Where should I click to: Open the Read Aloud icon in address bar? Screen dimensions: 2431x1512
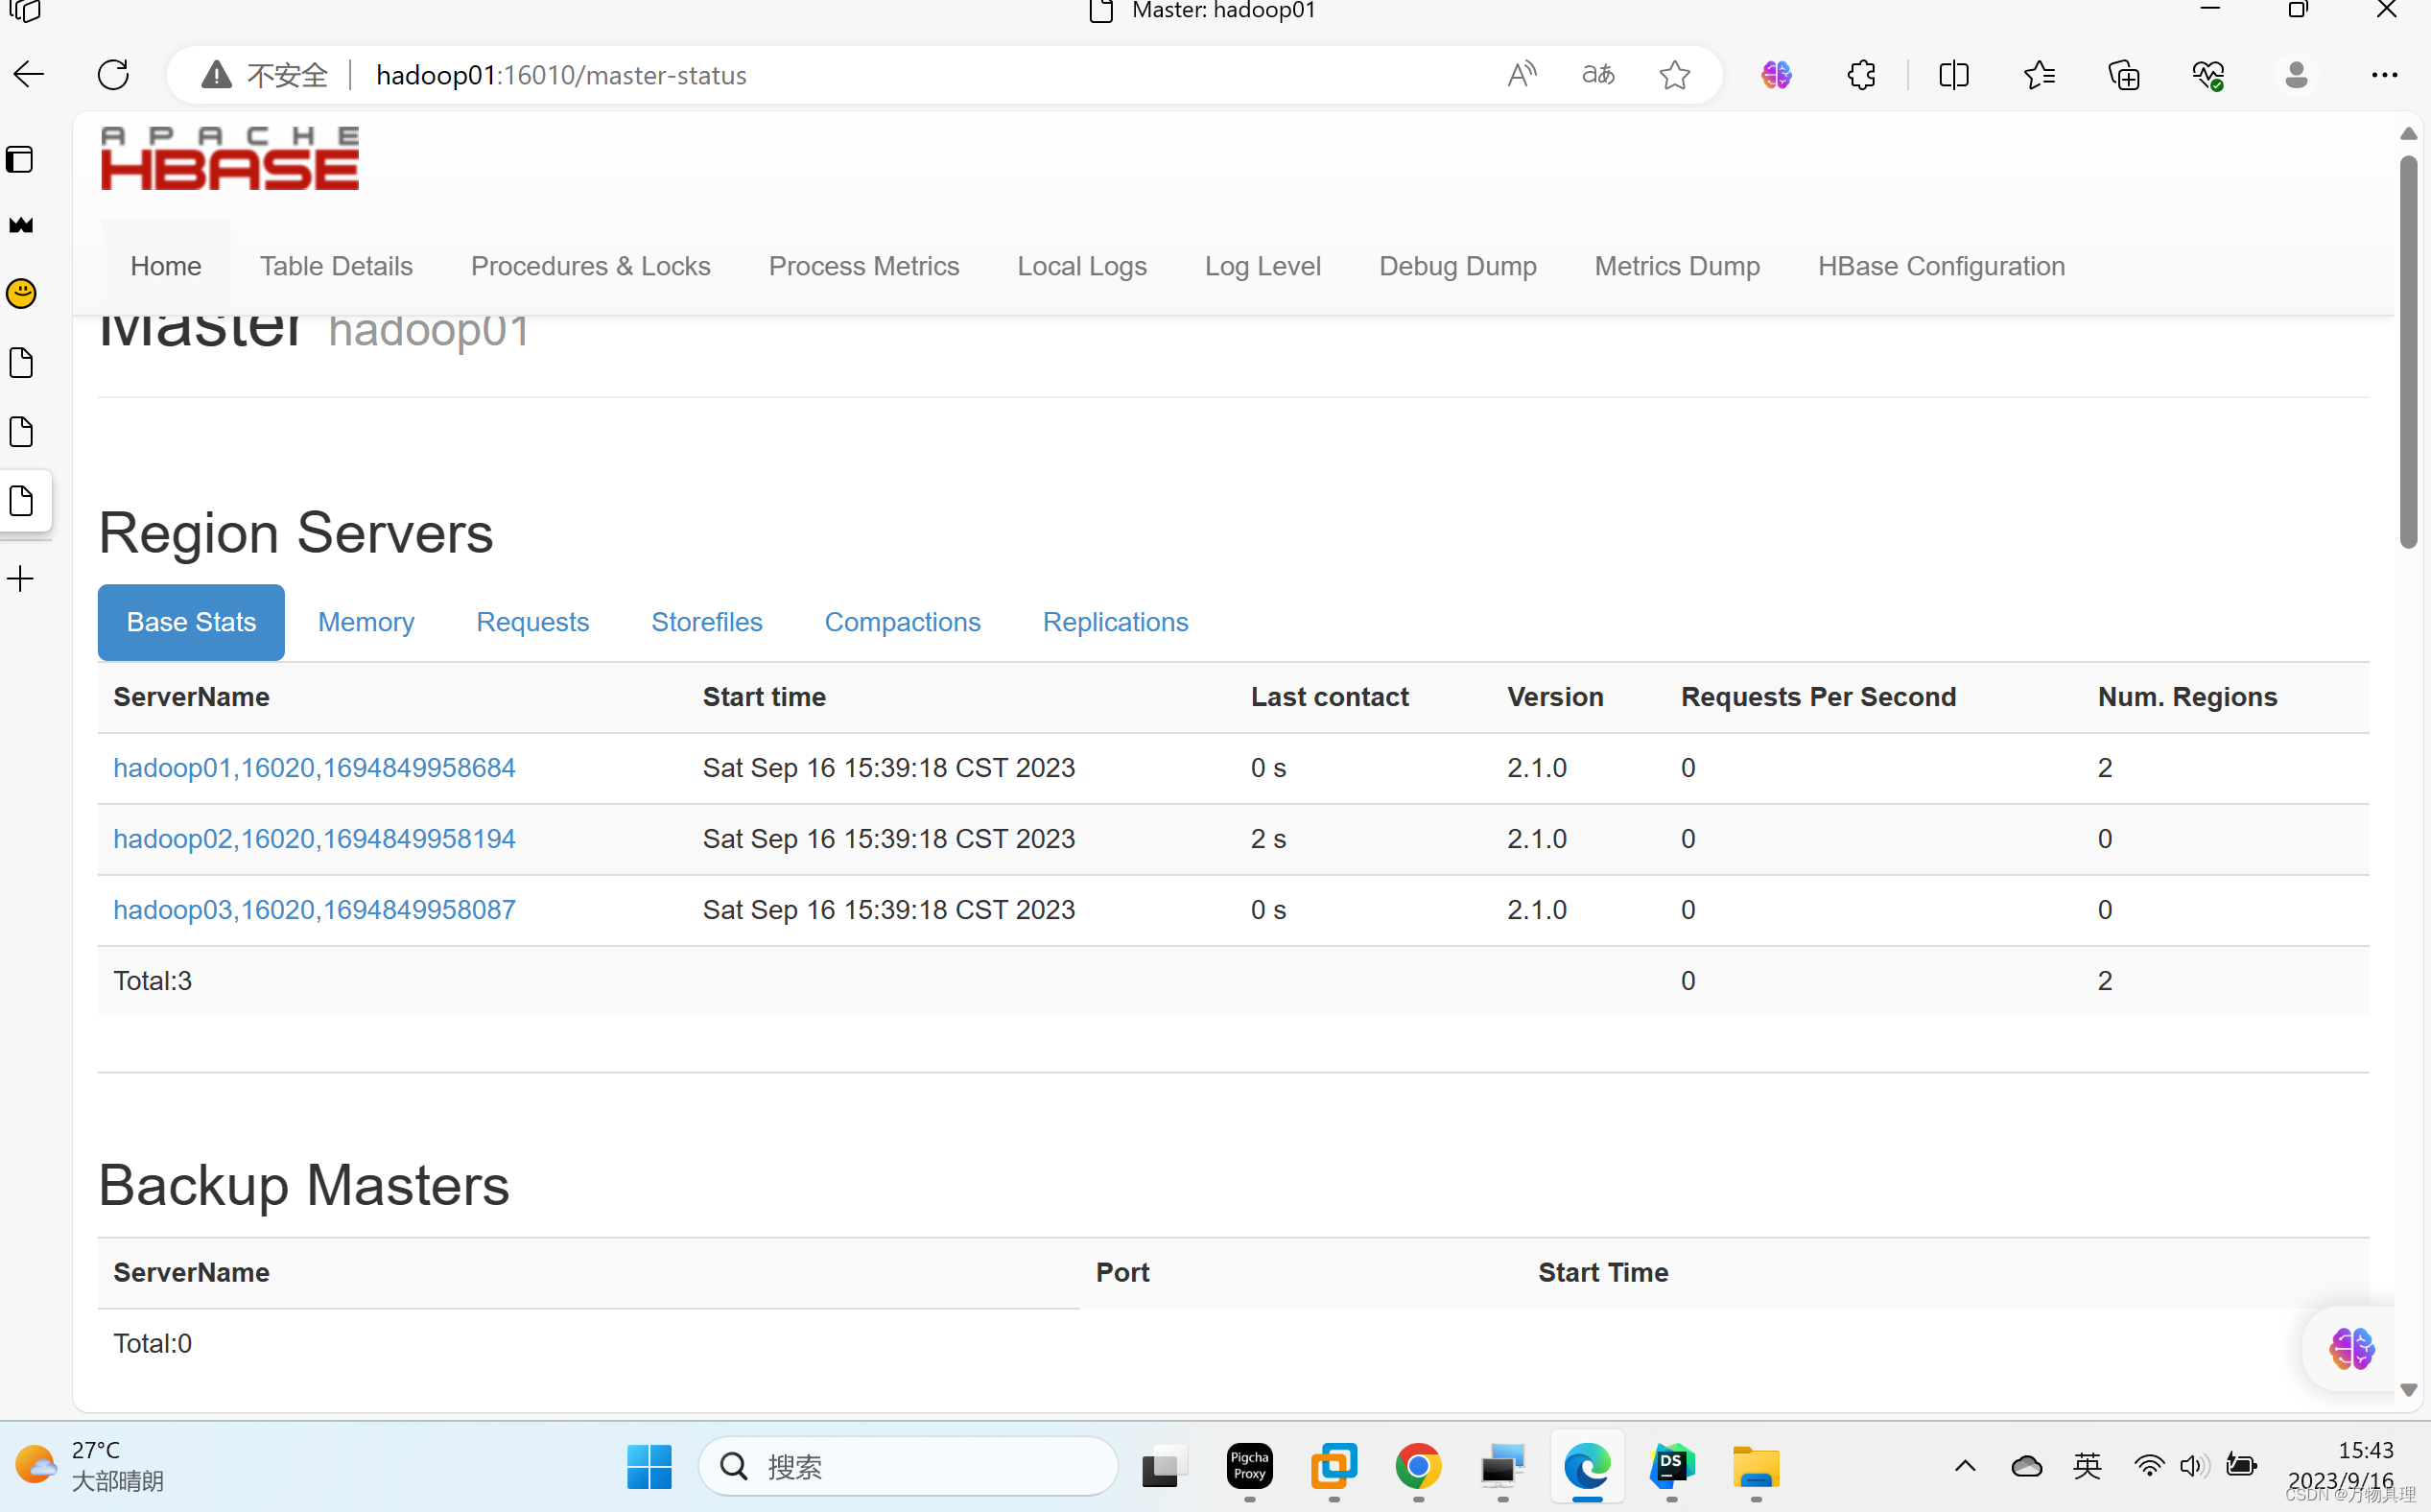[1521, 74]
